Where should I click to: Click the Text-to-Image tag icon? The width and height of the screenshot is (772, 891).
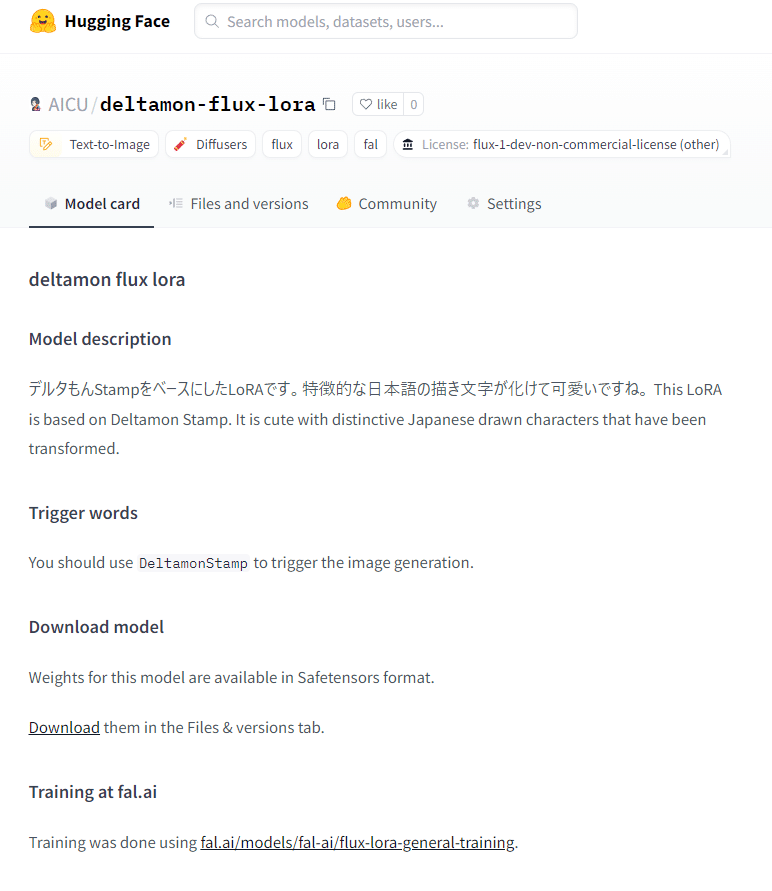click(46, 144)
